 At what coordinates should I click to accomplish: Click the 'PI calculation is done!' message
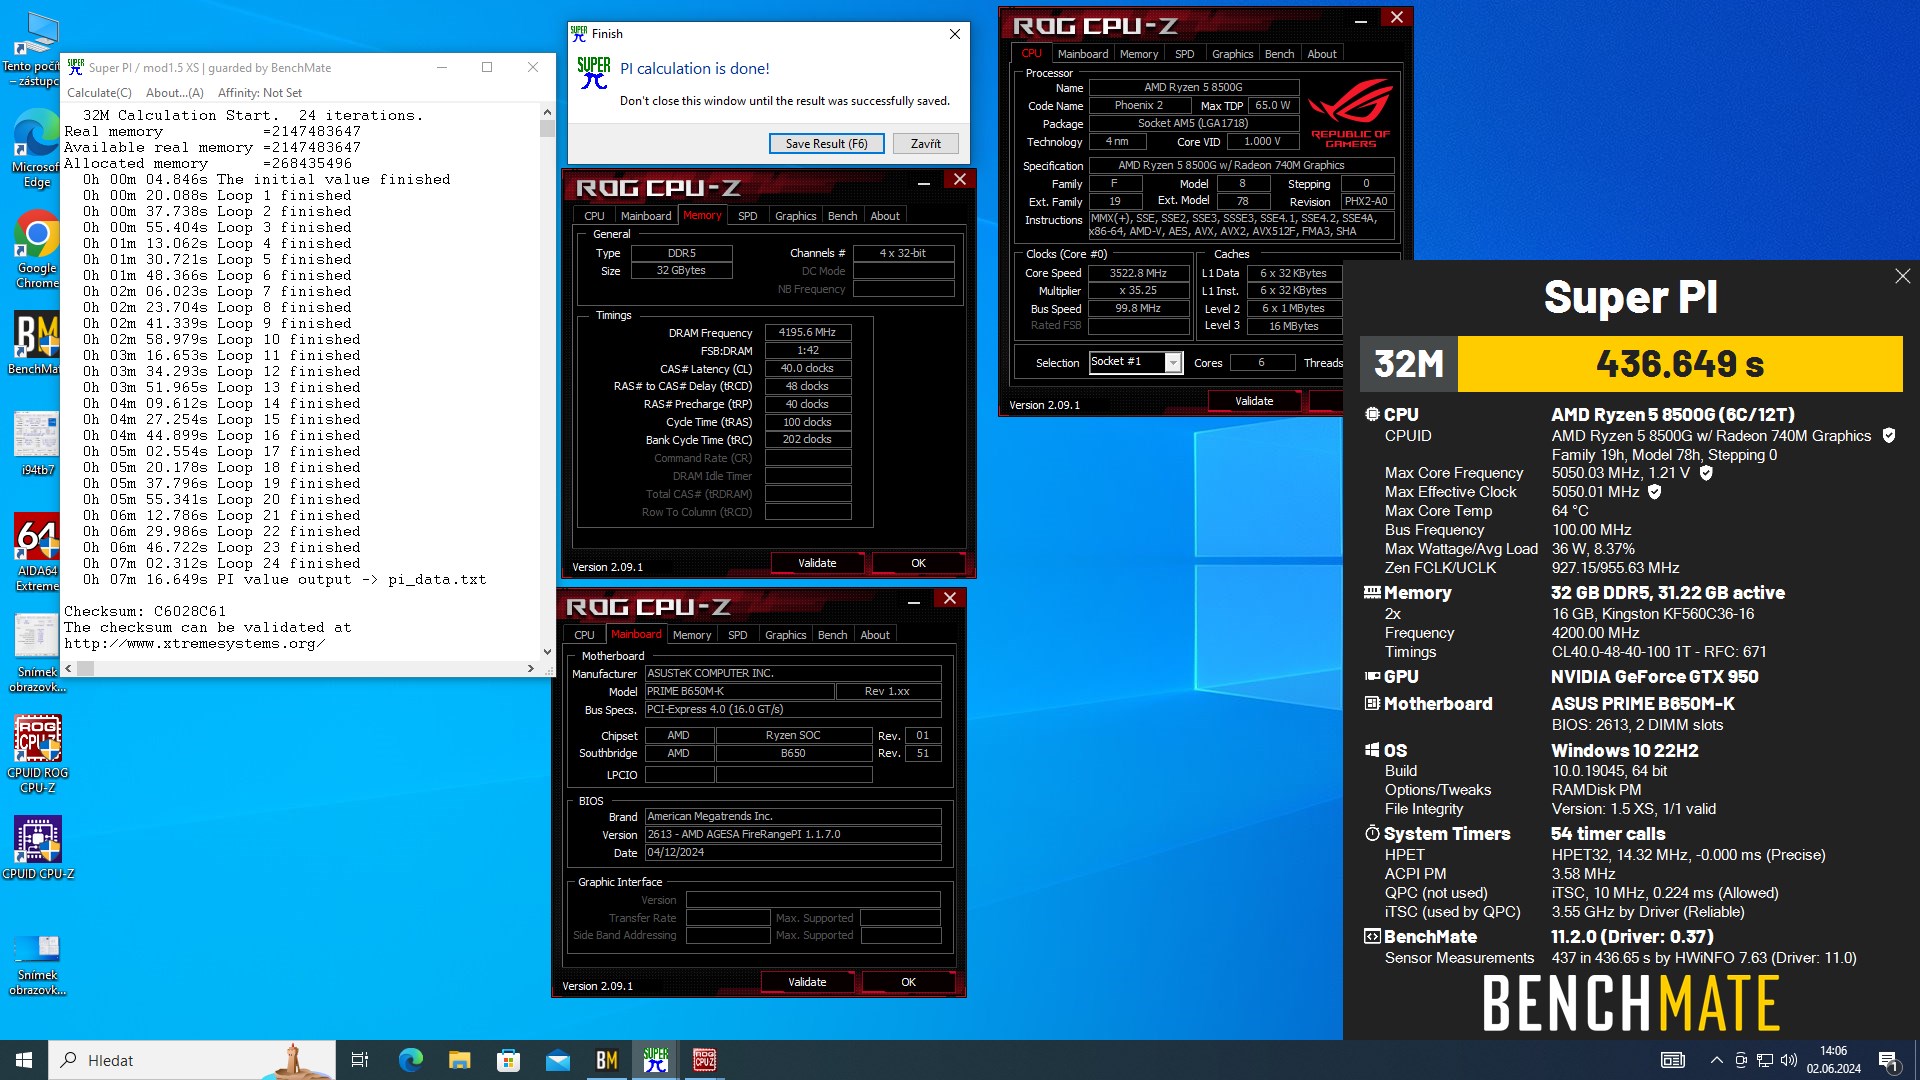point(695,69)
